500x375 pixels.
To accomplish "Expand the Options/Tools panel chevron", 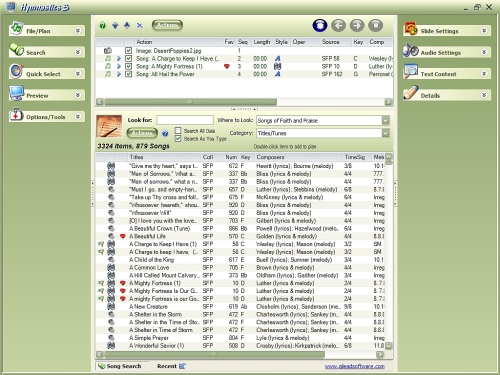I will 78,116.
